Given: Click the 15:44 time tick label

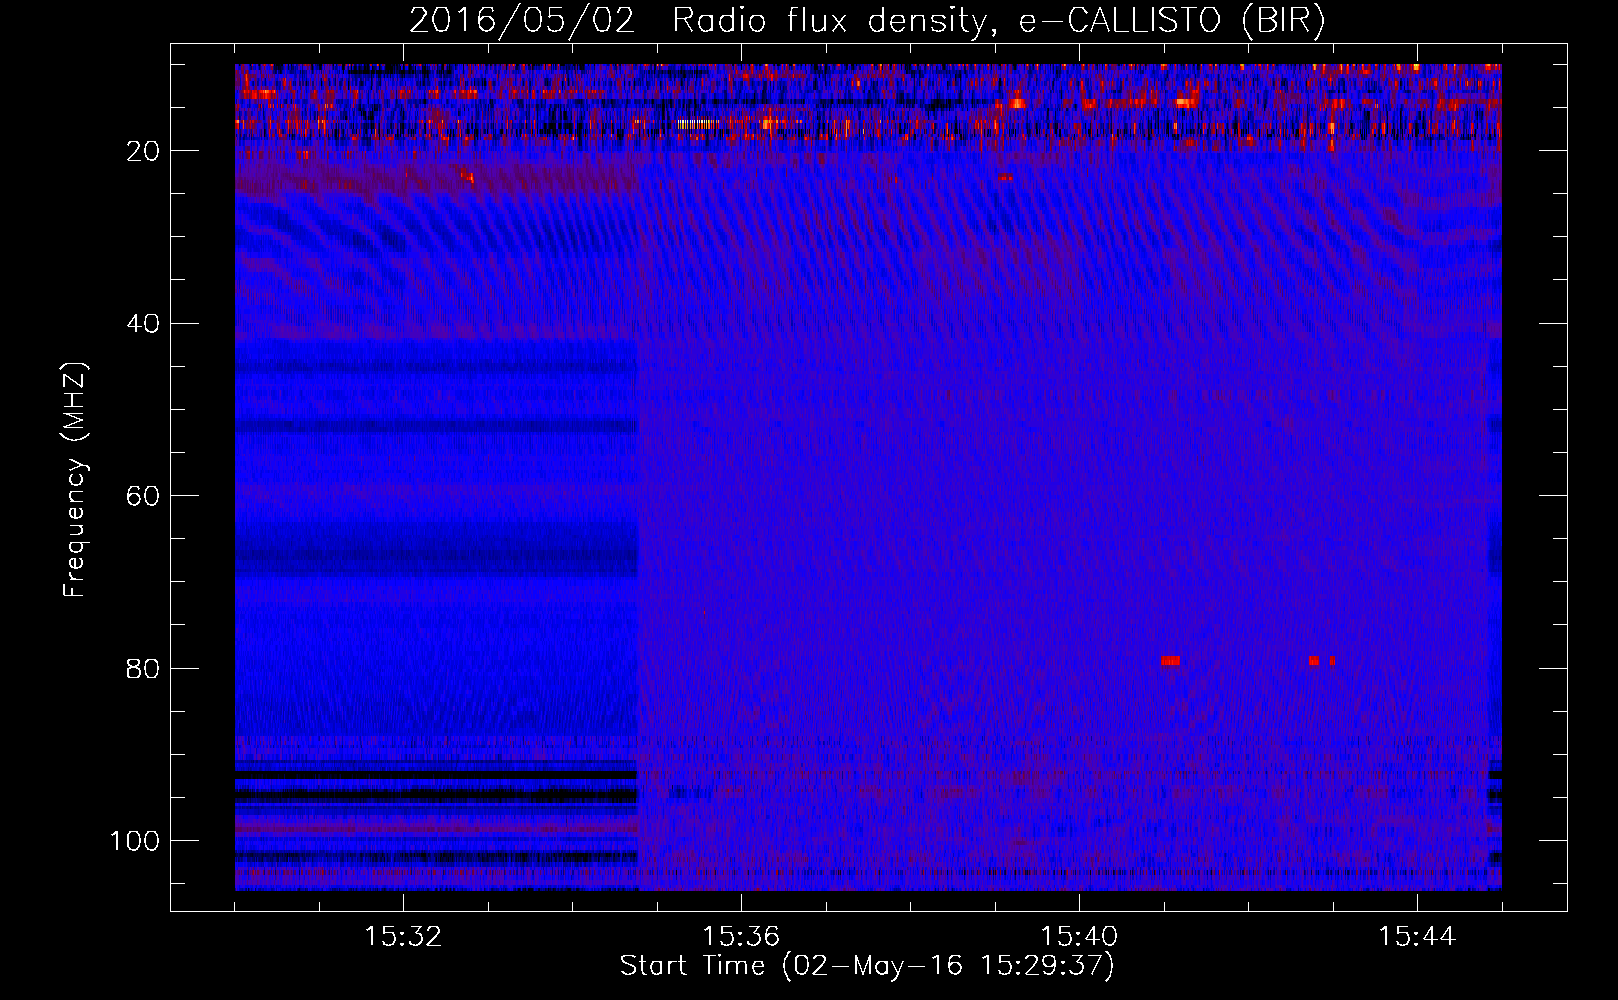Looking at the screenshot, I should click(x=1417, y=936).
